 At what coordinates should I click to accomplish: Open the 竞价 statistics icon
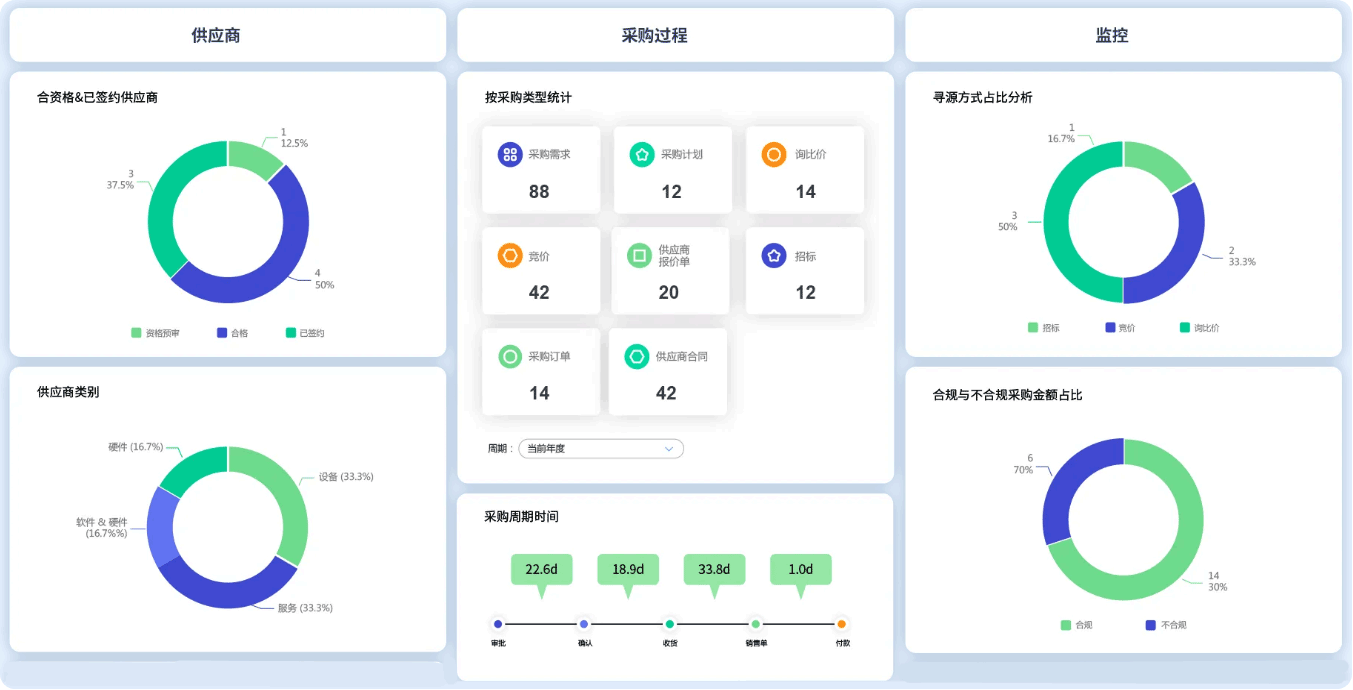pyautogui.click(x=509, y=255)
